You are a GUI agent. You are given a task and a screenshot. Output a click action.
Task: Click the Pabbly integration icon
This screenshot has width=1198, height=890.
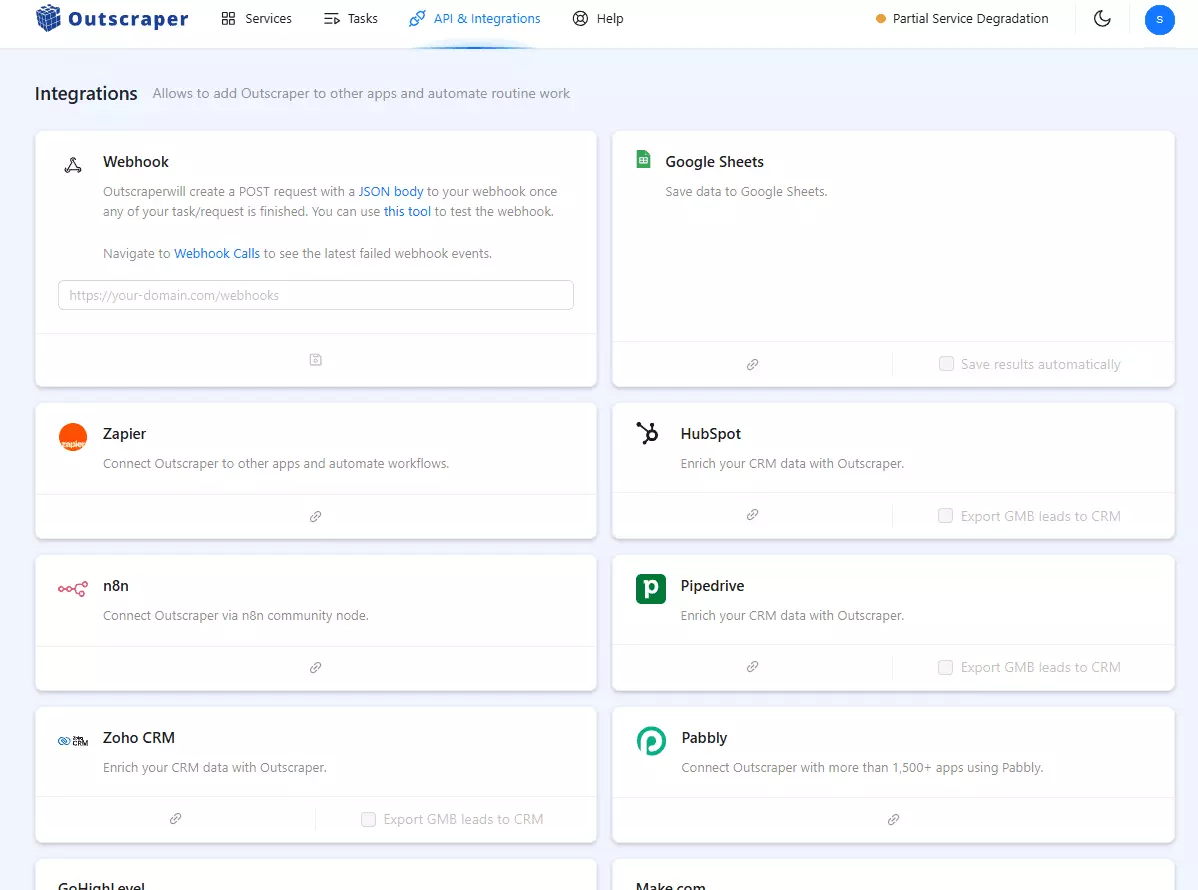[651, 742]
